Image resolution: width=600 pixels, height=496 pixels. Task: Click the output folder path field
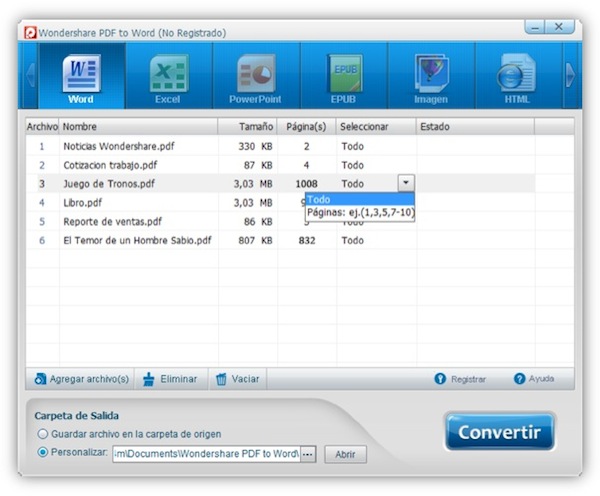(x=207, y=454)
